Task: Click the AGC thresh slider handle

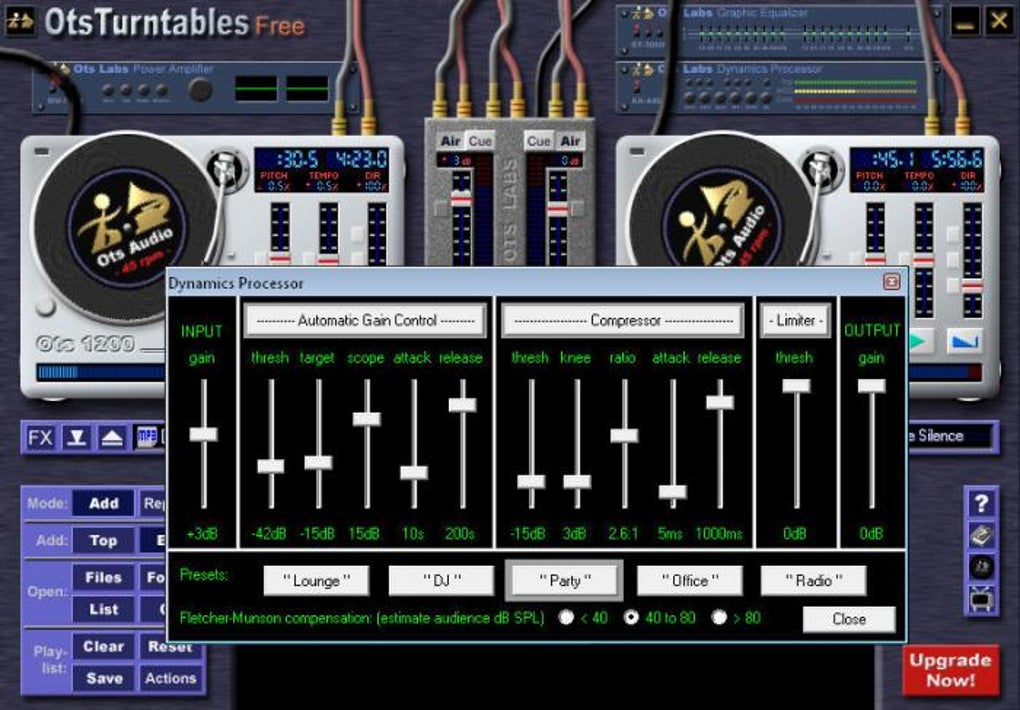Action: 271,466
